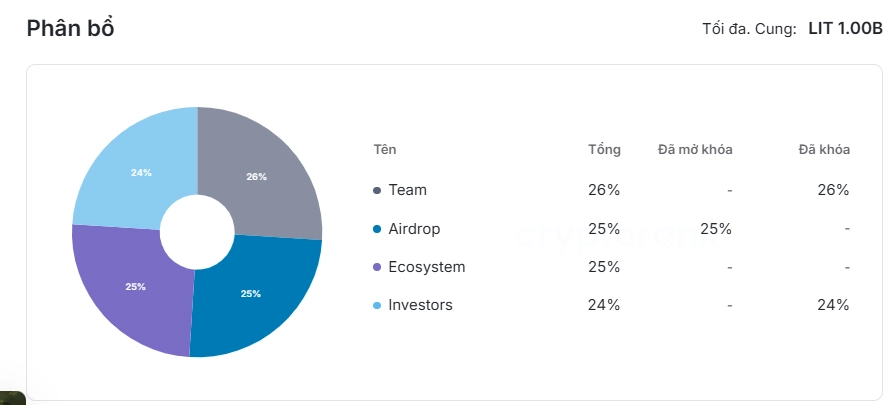Select the Investors row label

pos(420,305)
